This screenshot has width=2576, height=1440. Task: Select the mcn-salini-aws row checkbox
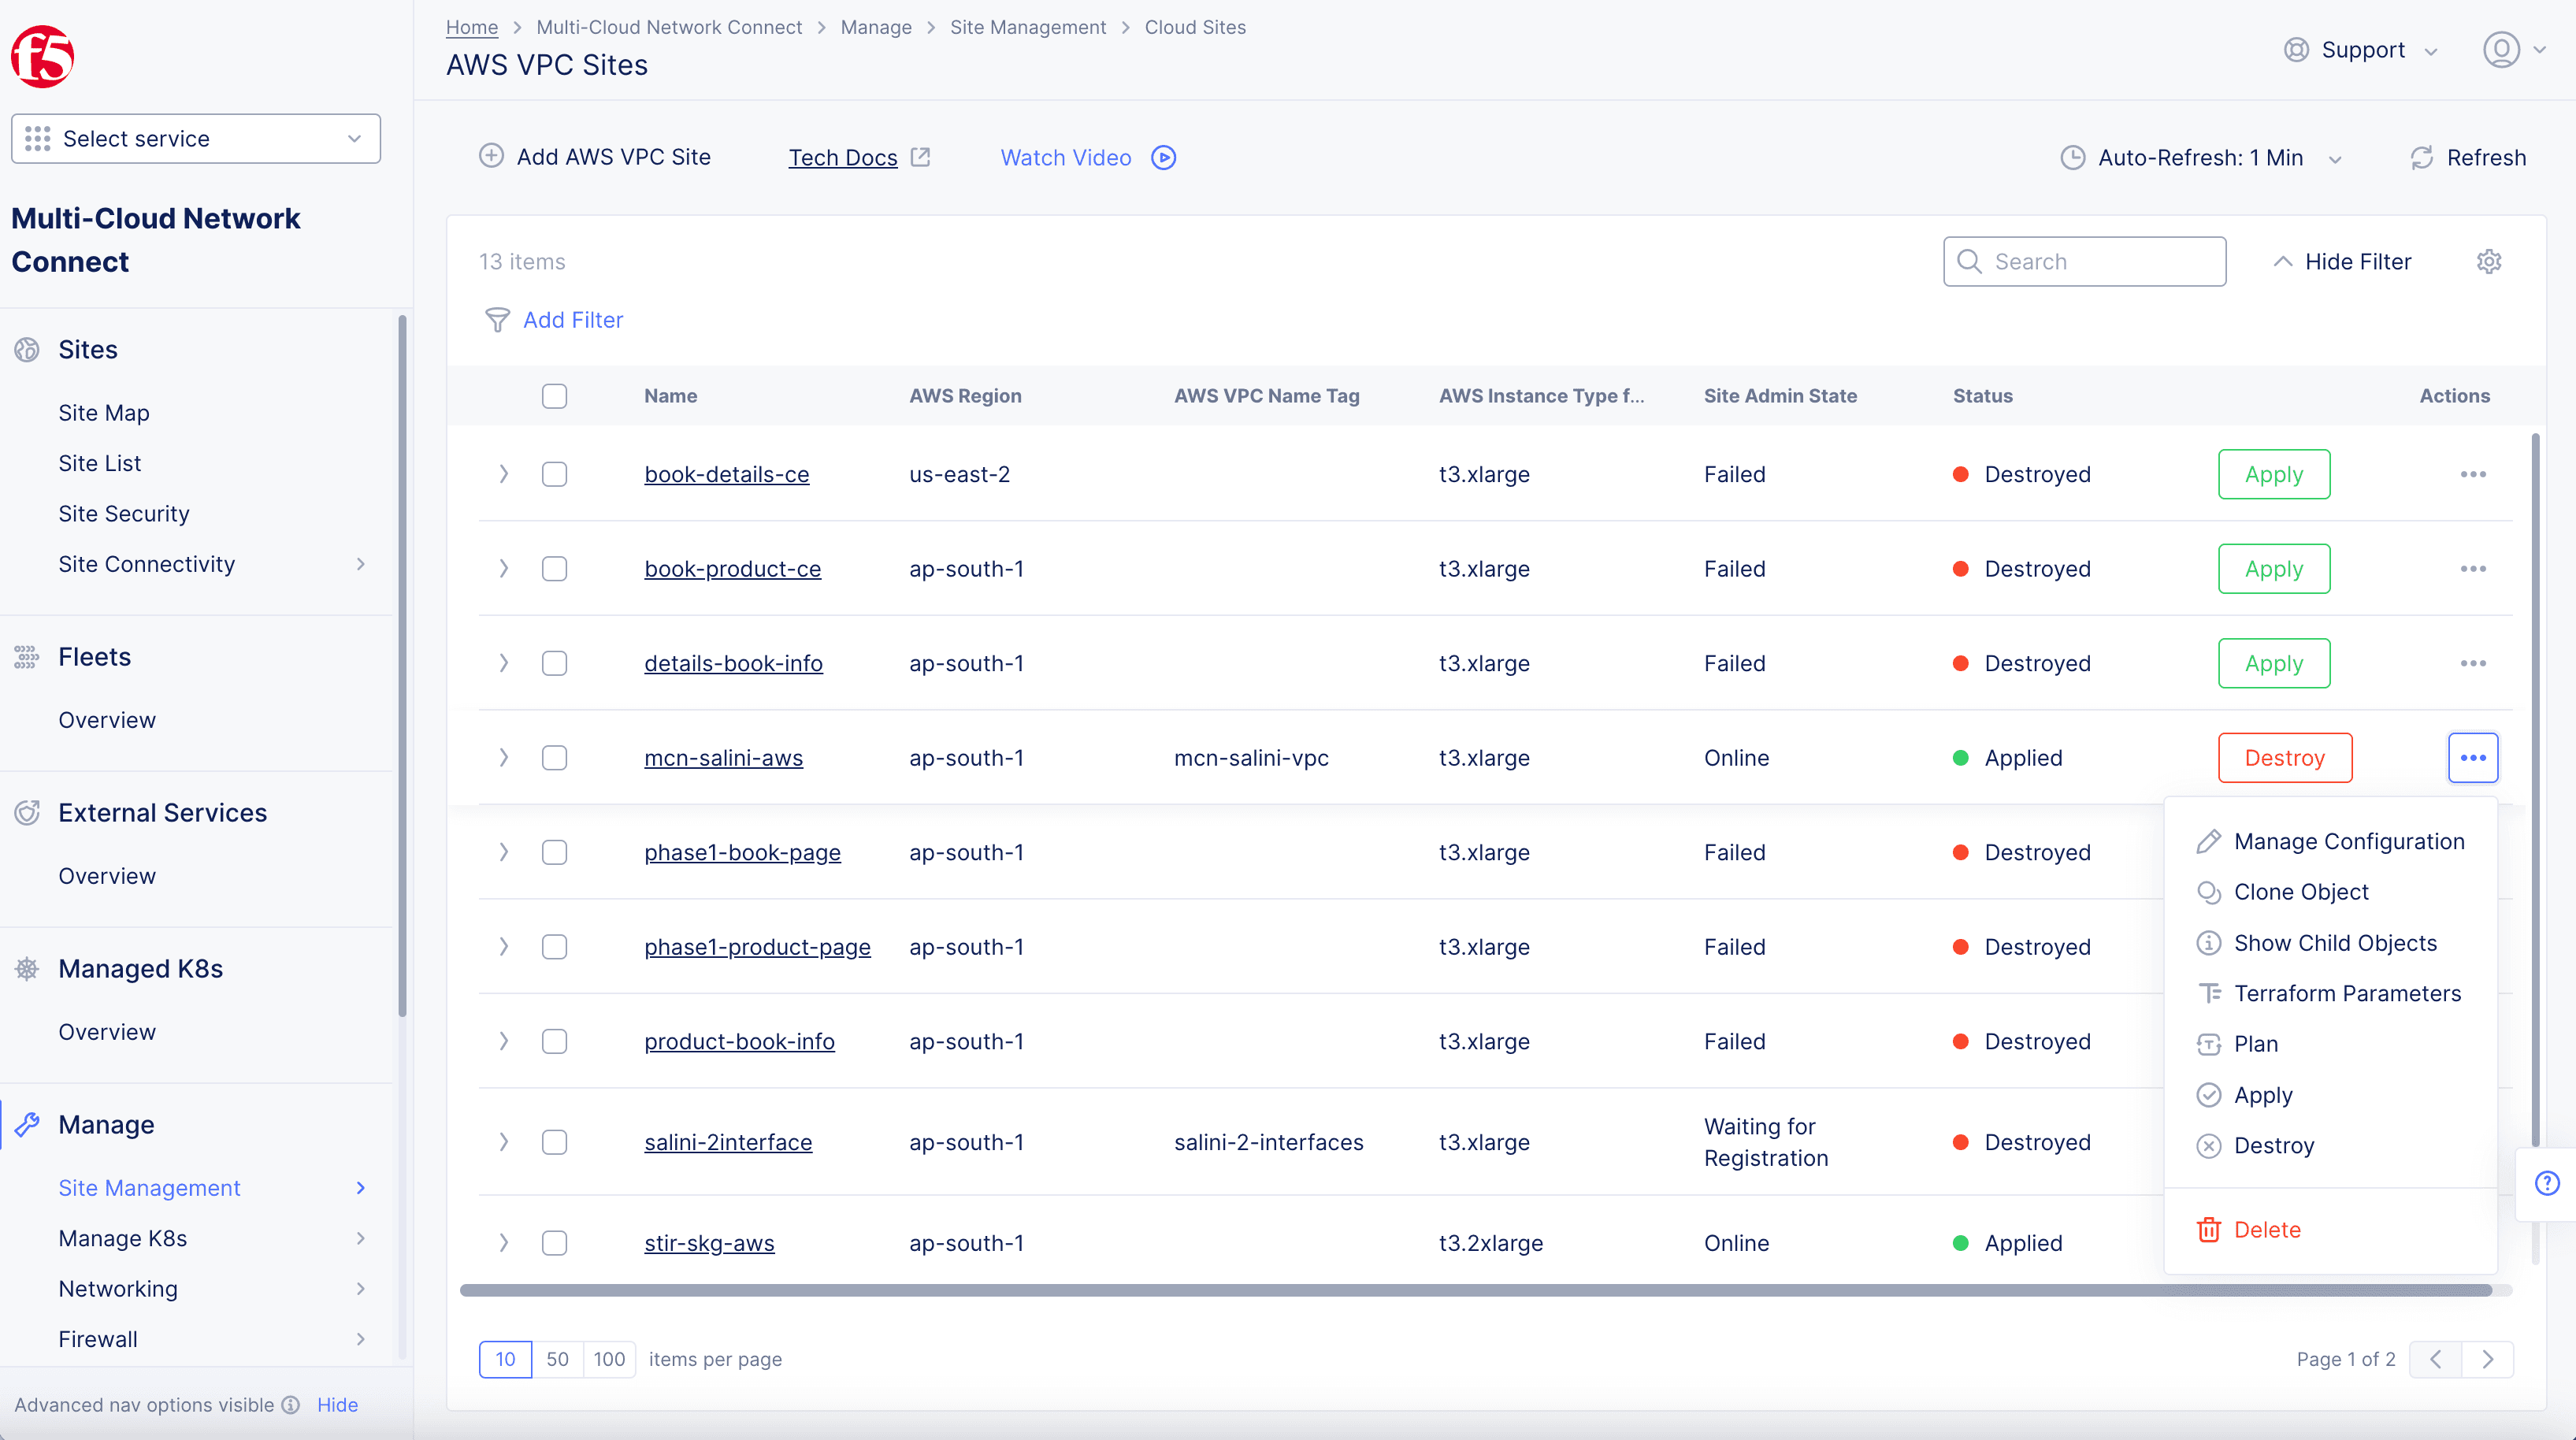[x=554, y=758]
